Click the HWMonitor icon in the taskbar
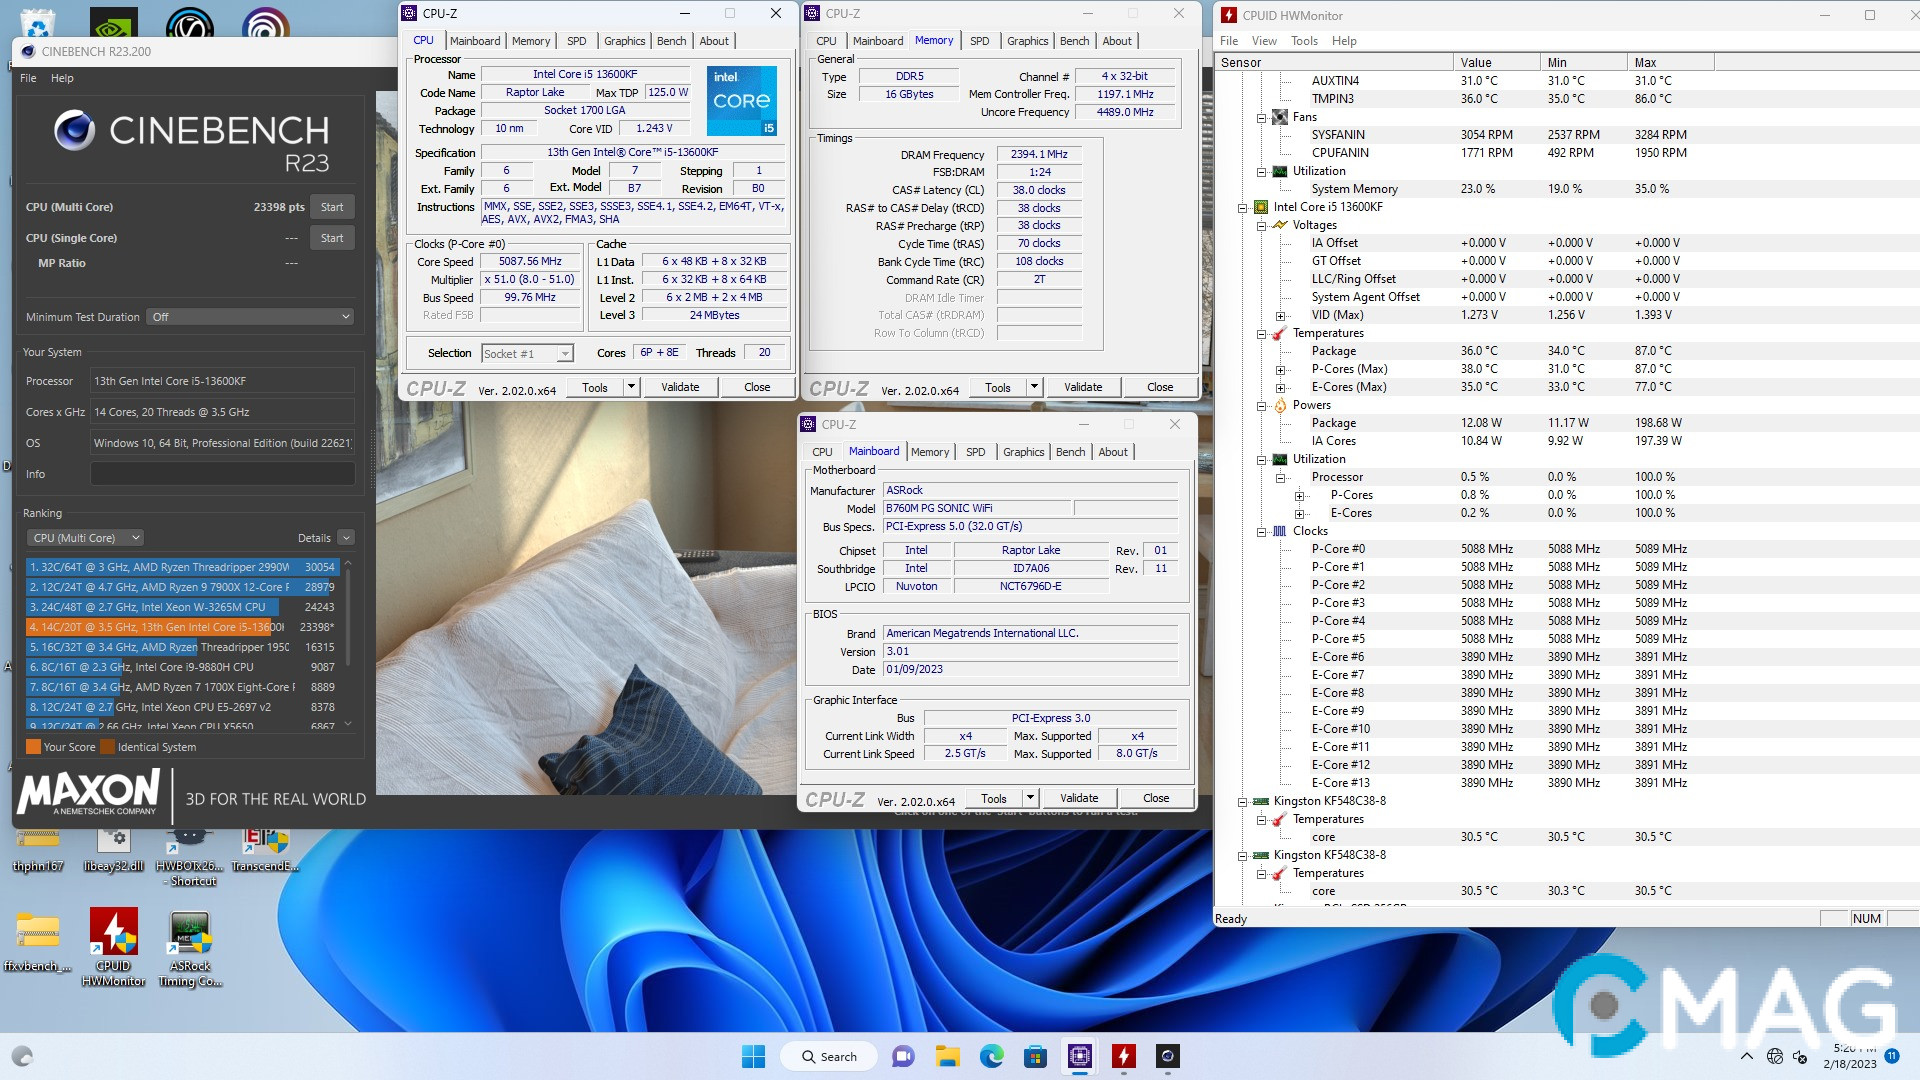Viewport: 1920px width, 1080px height. point(1123,1056)
